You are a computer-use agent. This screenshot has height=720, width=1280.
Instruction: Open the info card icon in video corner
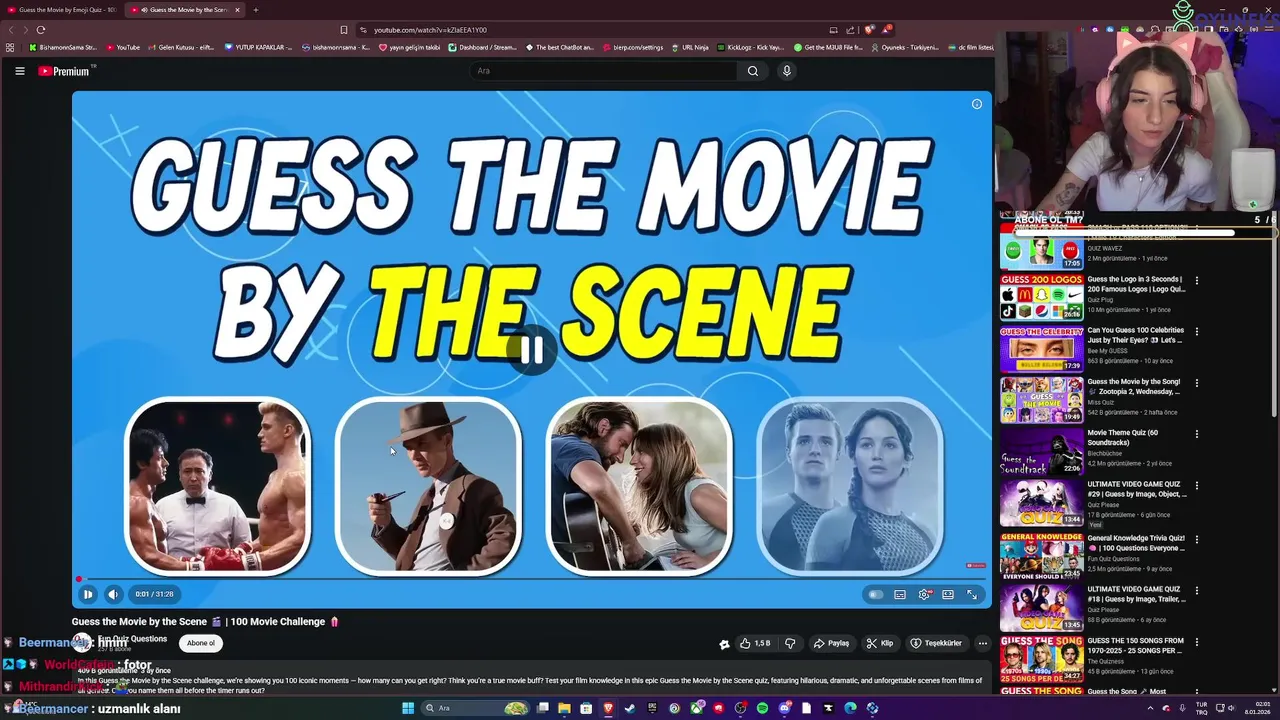[977, 104]
